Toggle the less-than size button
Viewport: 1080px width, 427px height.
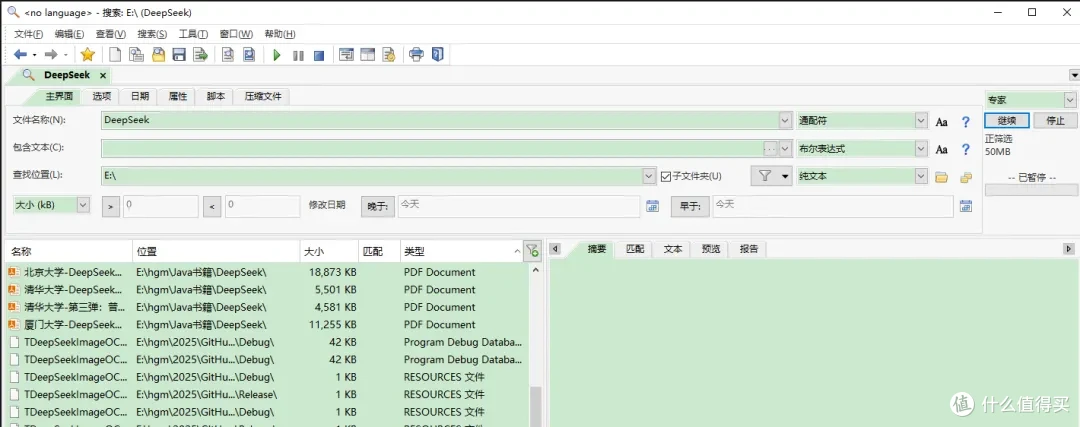pos(213,205)
